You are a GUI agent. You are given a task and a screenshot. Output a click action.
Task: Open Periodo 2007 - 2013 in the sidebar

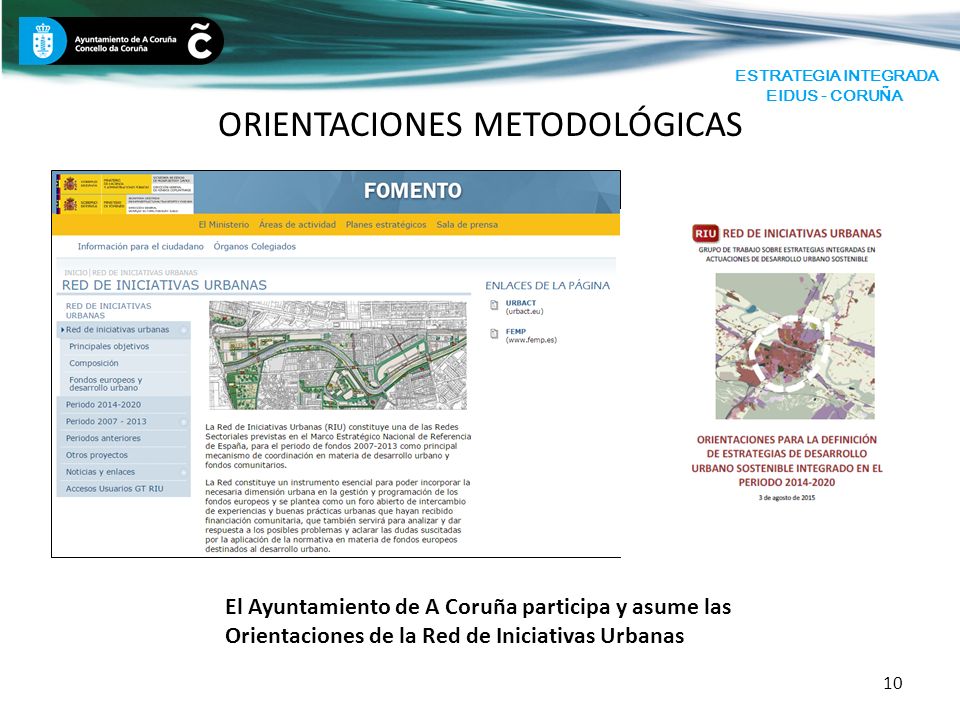tap(106, 421)
